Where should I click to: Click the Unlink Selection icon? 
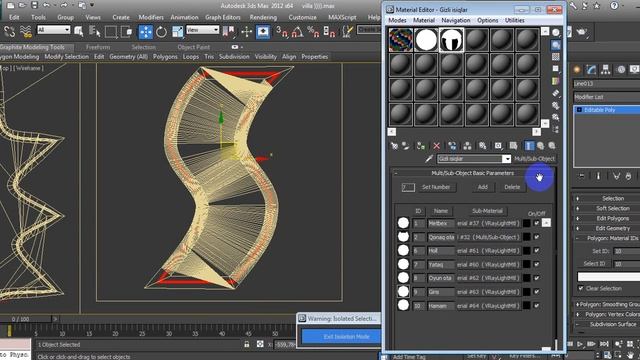pos(9,31)
